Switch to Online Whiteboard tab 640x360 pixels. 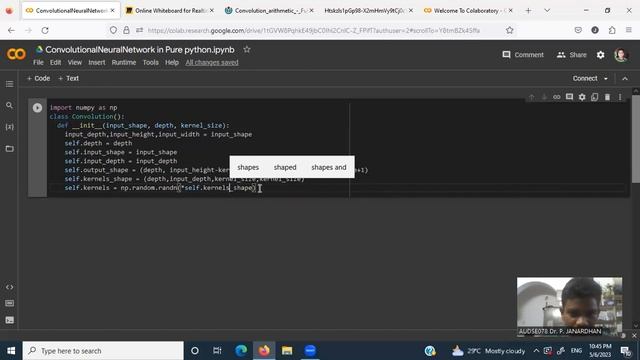pyautogui.click(x=170, y=11)
